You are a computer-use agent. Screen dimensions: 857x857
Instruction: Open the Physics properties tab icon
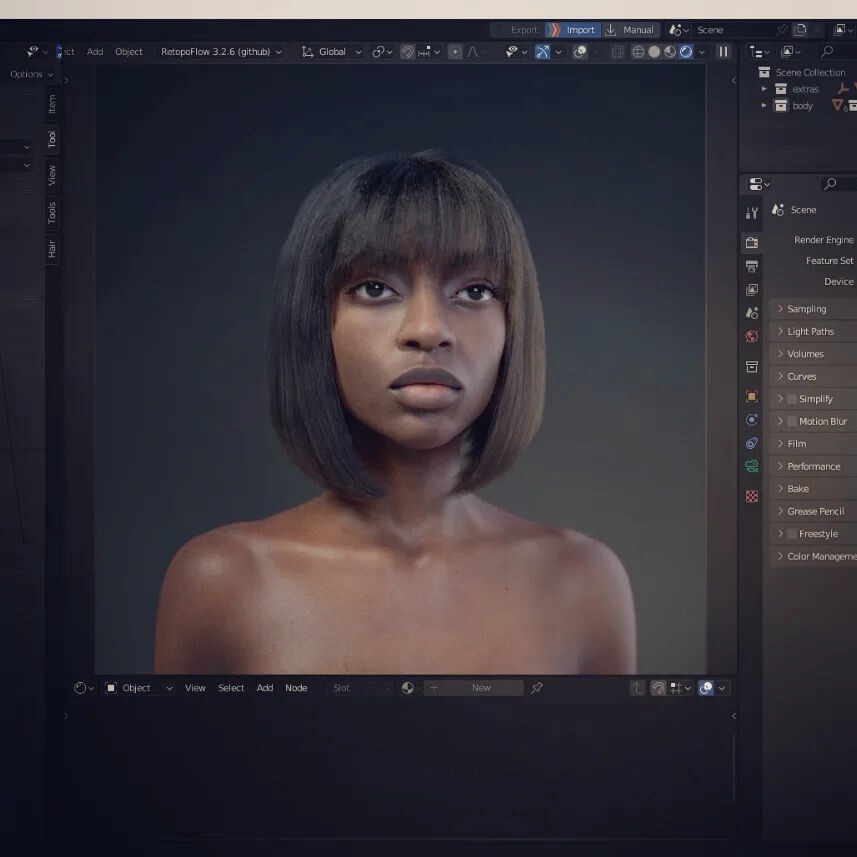pos(752,420)
